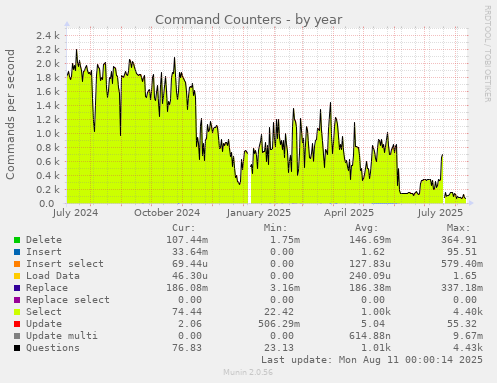Click the 2.4 k y-axis value
497x383 pixels.
[x=48, y=35]
